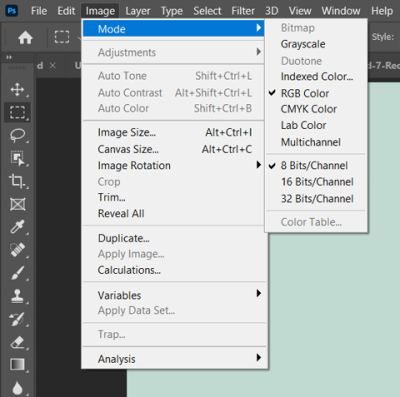Click the Image menu
Viewport: 400px width, 397px height.
coord(100,11)
